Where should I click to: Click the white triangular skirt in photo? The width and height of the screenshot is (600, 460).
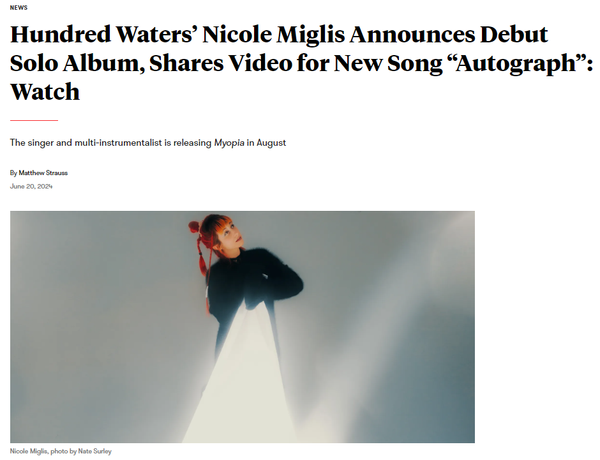(x=241, y=379)
